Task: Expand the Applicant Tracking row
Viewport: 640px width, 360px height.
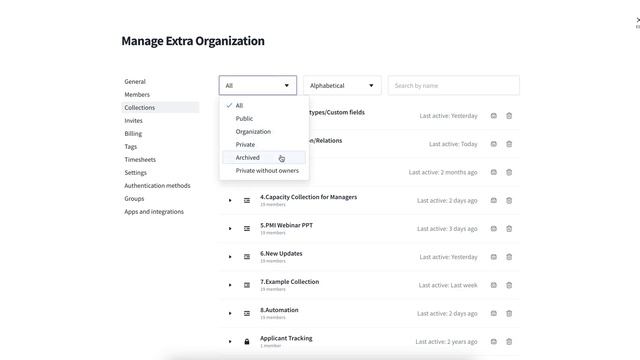Action: (230, 341)
